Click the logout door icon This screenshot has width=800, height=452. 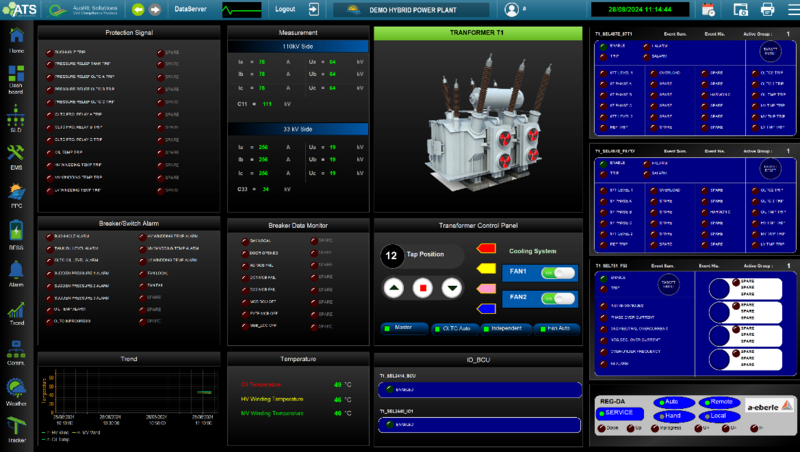[x=314, y=9]
